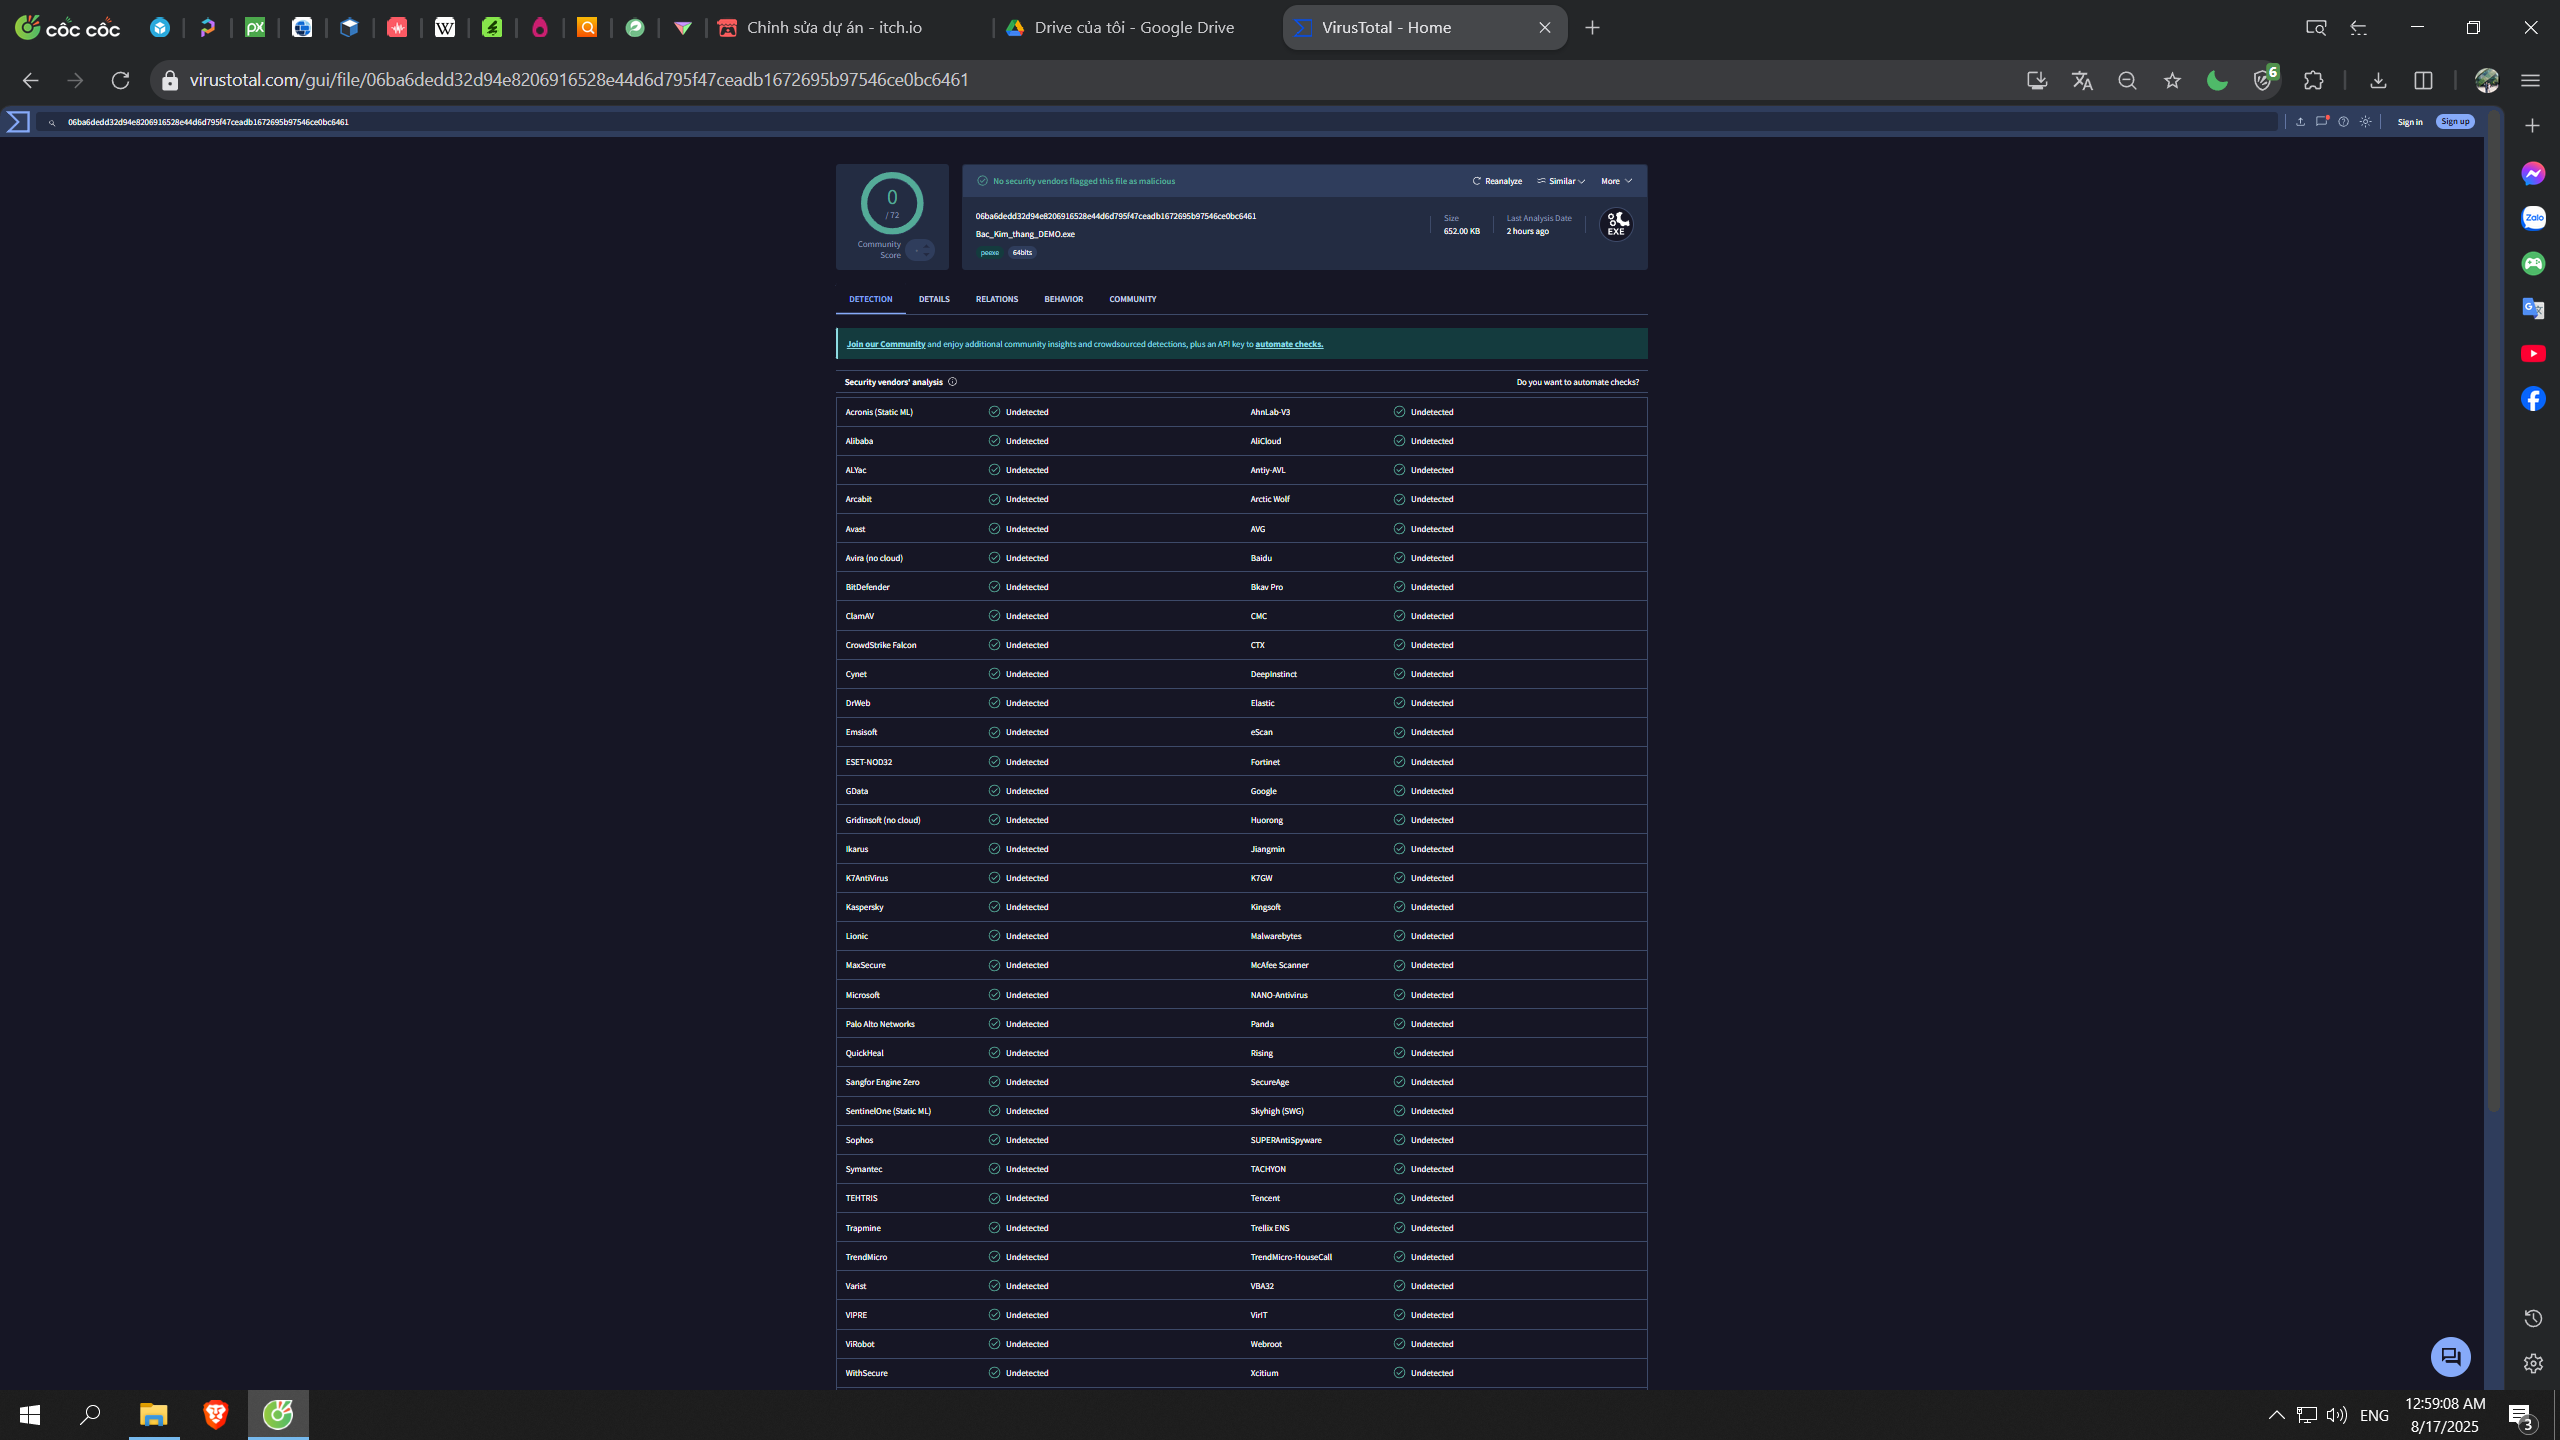Toggle the dark mode moon icon
This screenshot has height=1440, width=2560.
pyautogui.click(x=2217, y=80)
